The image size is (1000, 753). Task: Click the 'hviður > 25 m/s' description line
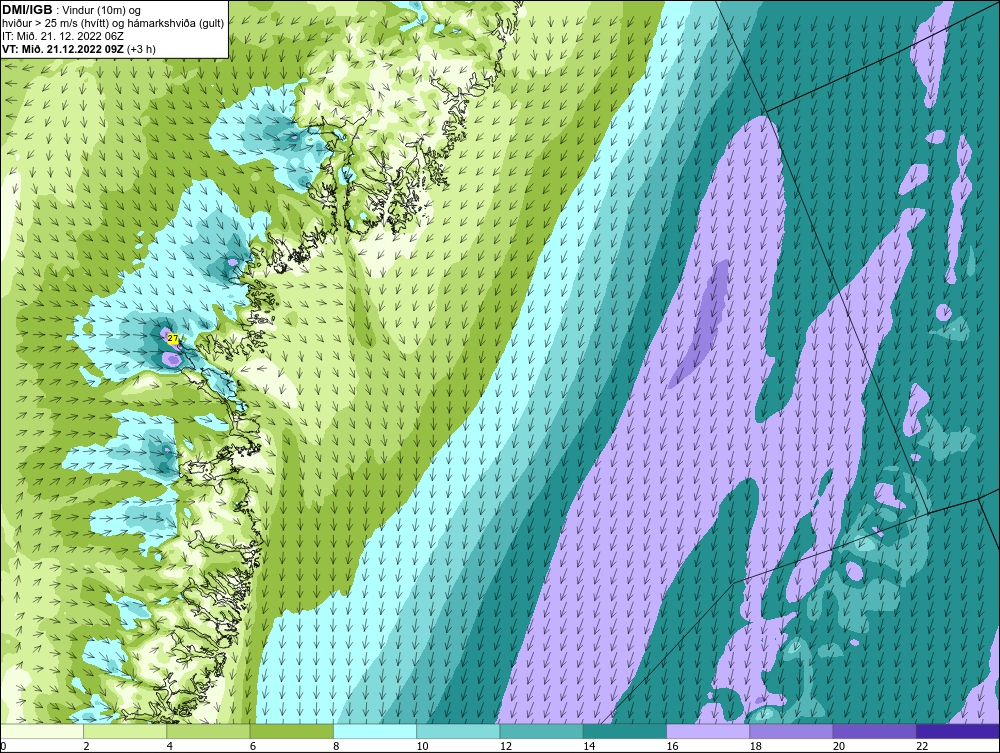click(x=113, y=24)
